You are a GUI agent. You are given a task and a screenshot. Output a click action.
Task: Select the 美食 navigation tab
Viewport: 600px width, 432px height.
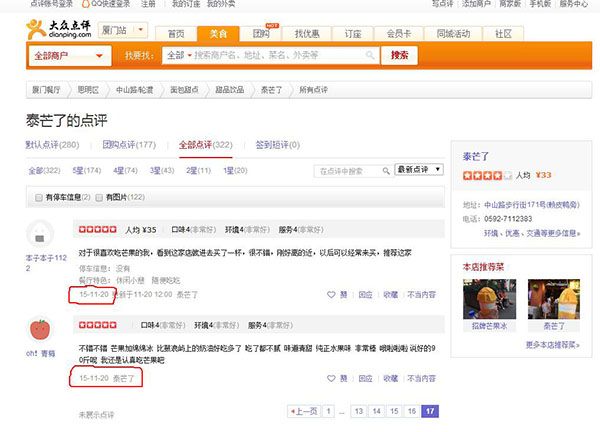(218, 34)
